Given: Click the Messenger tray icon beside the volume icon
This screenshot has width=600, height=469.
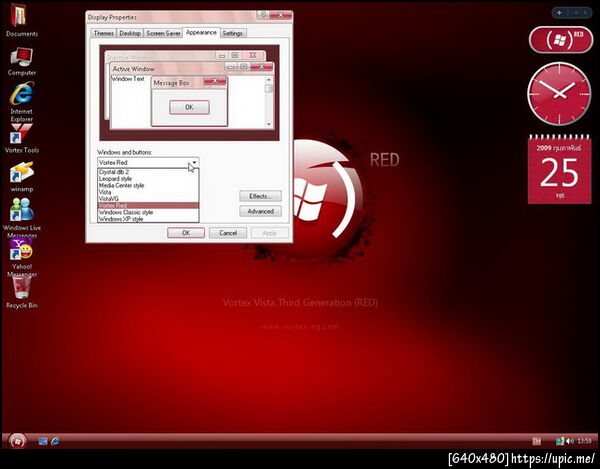Looking at the screenshot, I should tap(560, 441).
